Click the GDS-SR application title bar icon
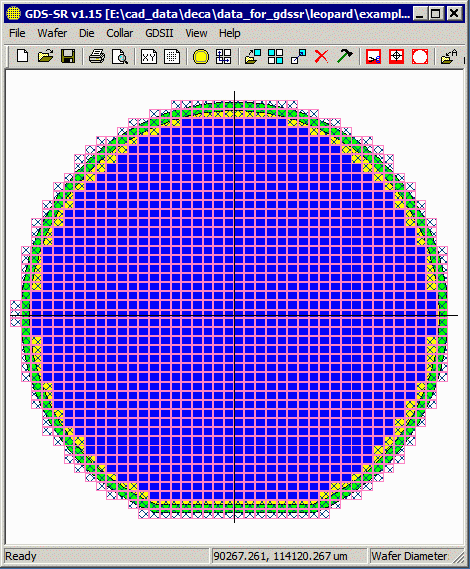This screenshot has width=470, height=569. [13, 13]
